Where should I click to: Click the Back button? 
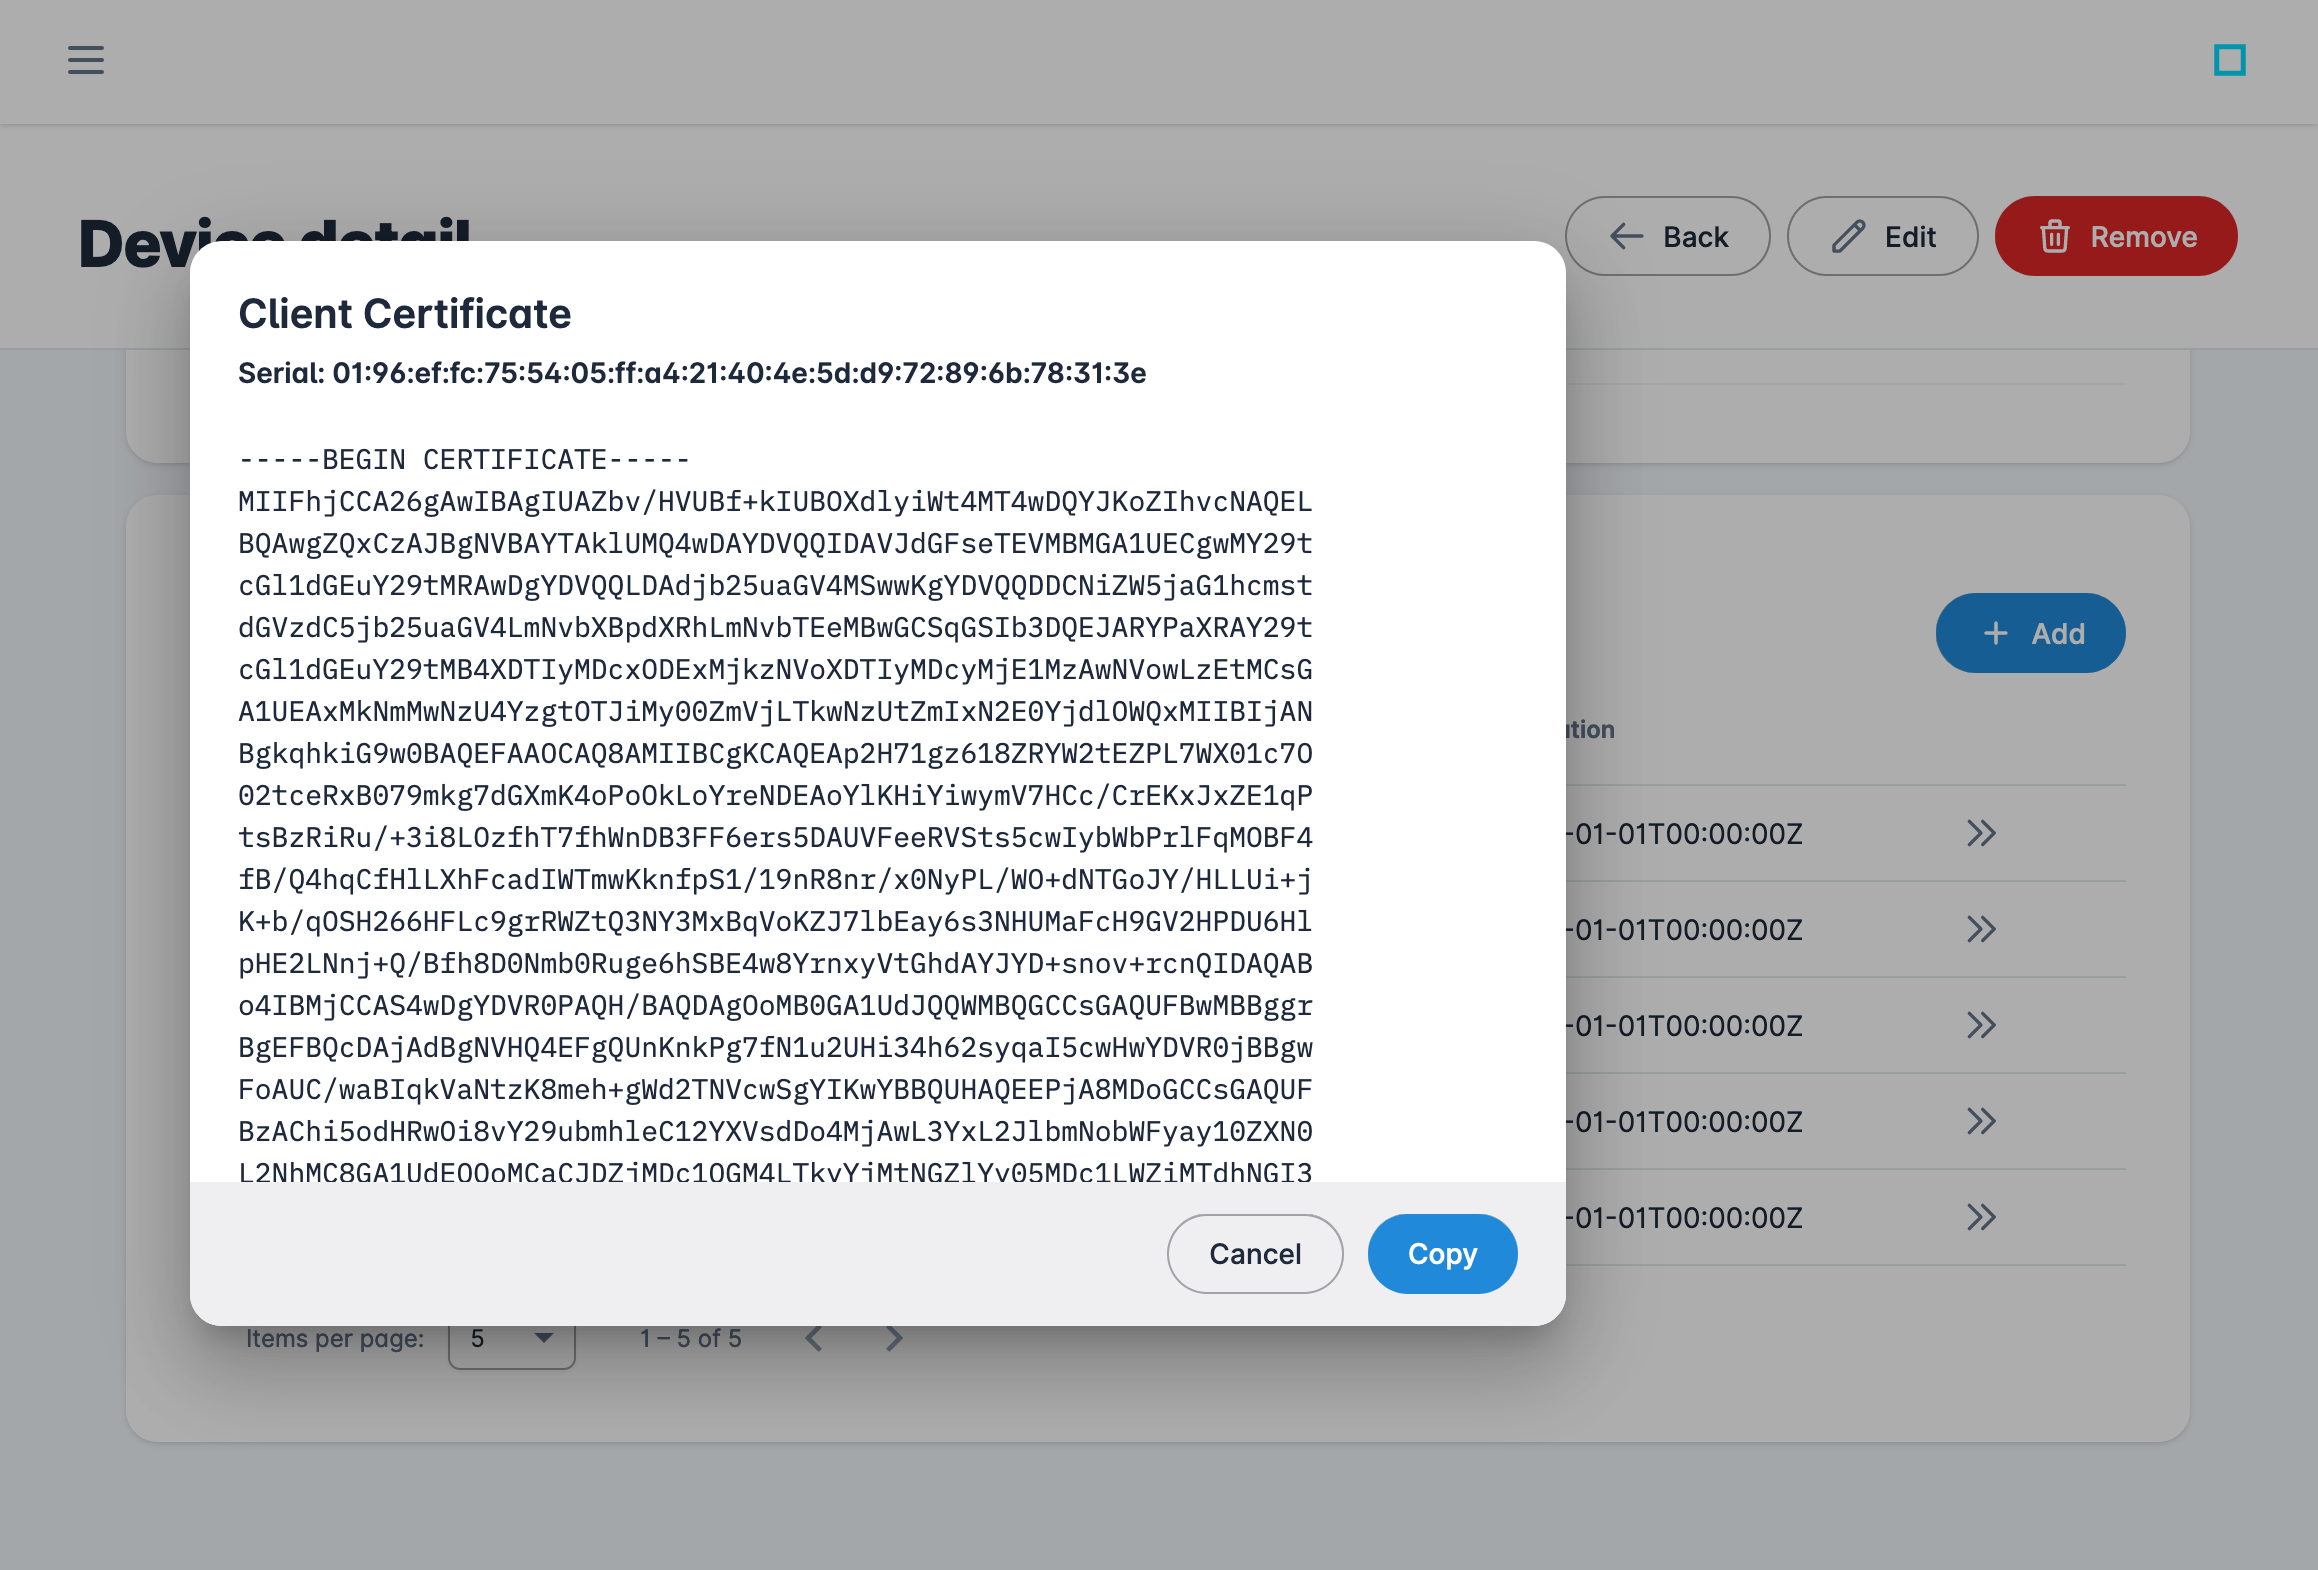click(1667, 236)
